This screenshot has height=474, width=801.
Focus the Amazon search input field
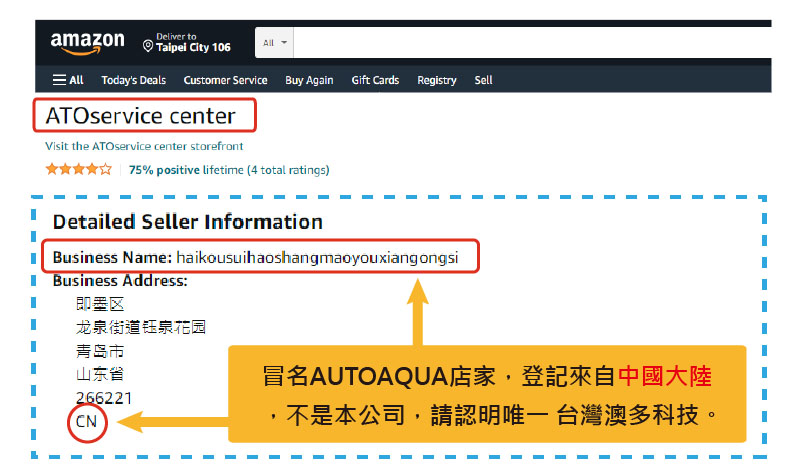coord(532,43)
